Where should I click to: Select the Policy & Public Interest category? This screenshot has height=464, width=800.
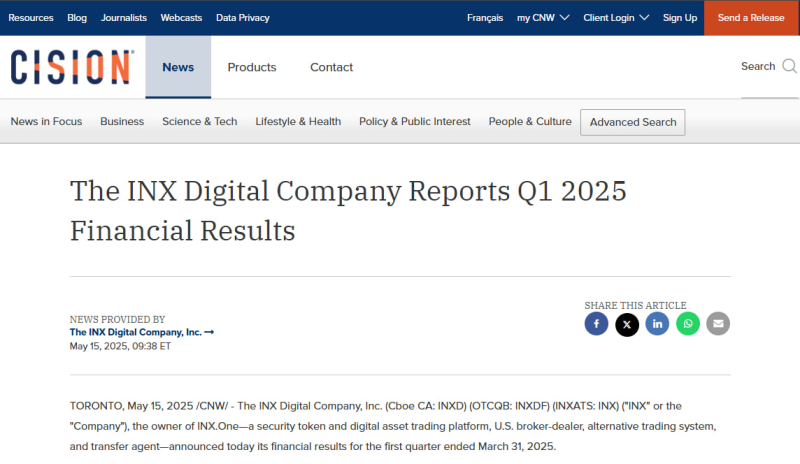(x=415, y=122)
